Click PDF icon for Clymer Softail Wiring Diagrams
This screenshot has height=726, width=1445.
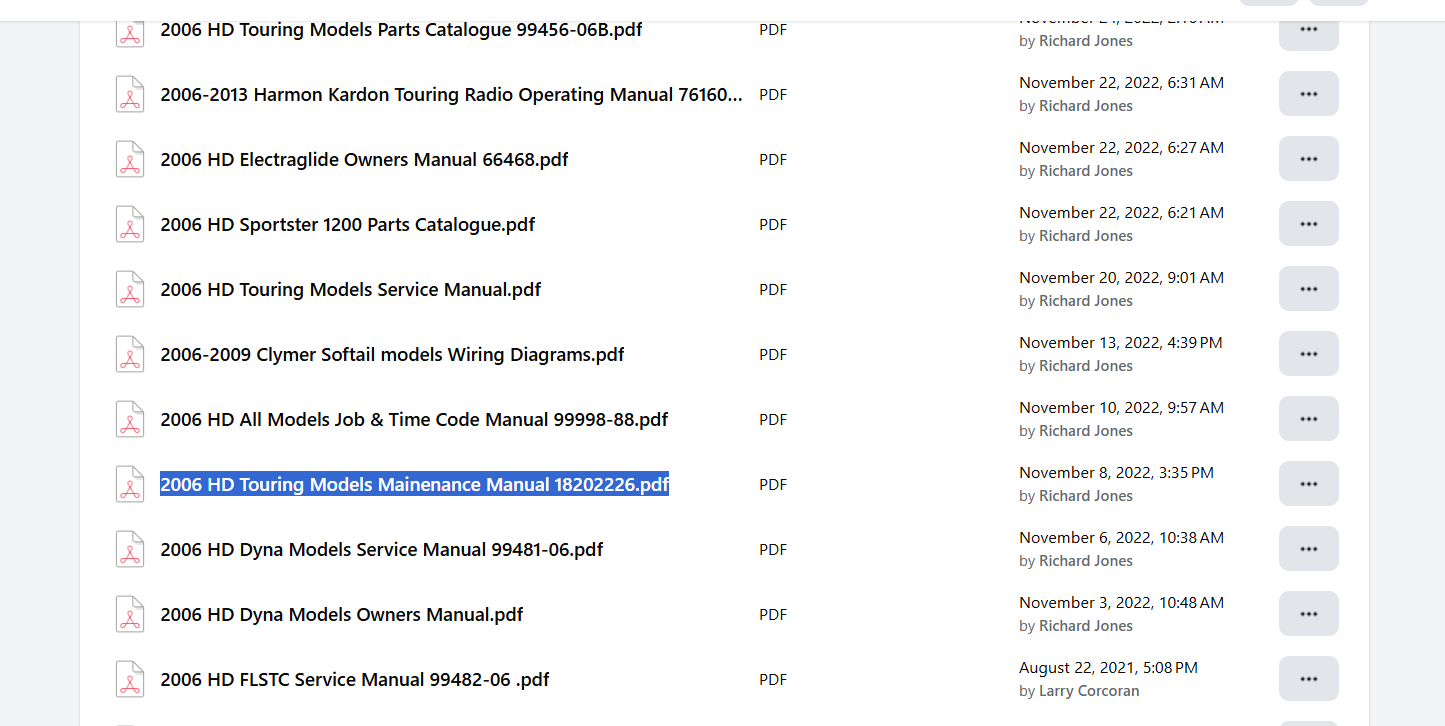tap(130, 355)
